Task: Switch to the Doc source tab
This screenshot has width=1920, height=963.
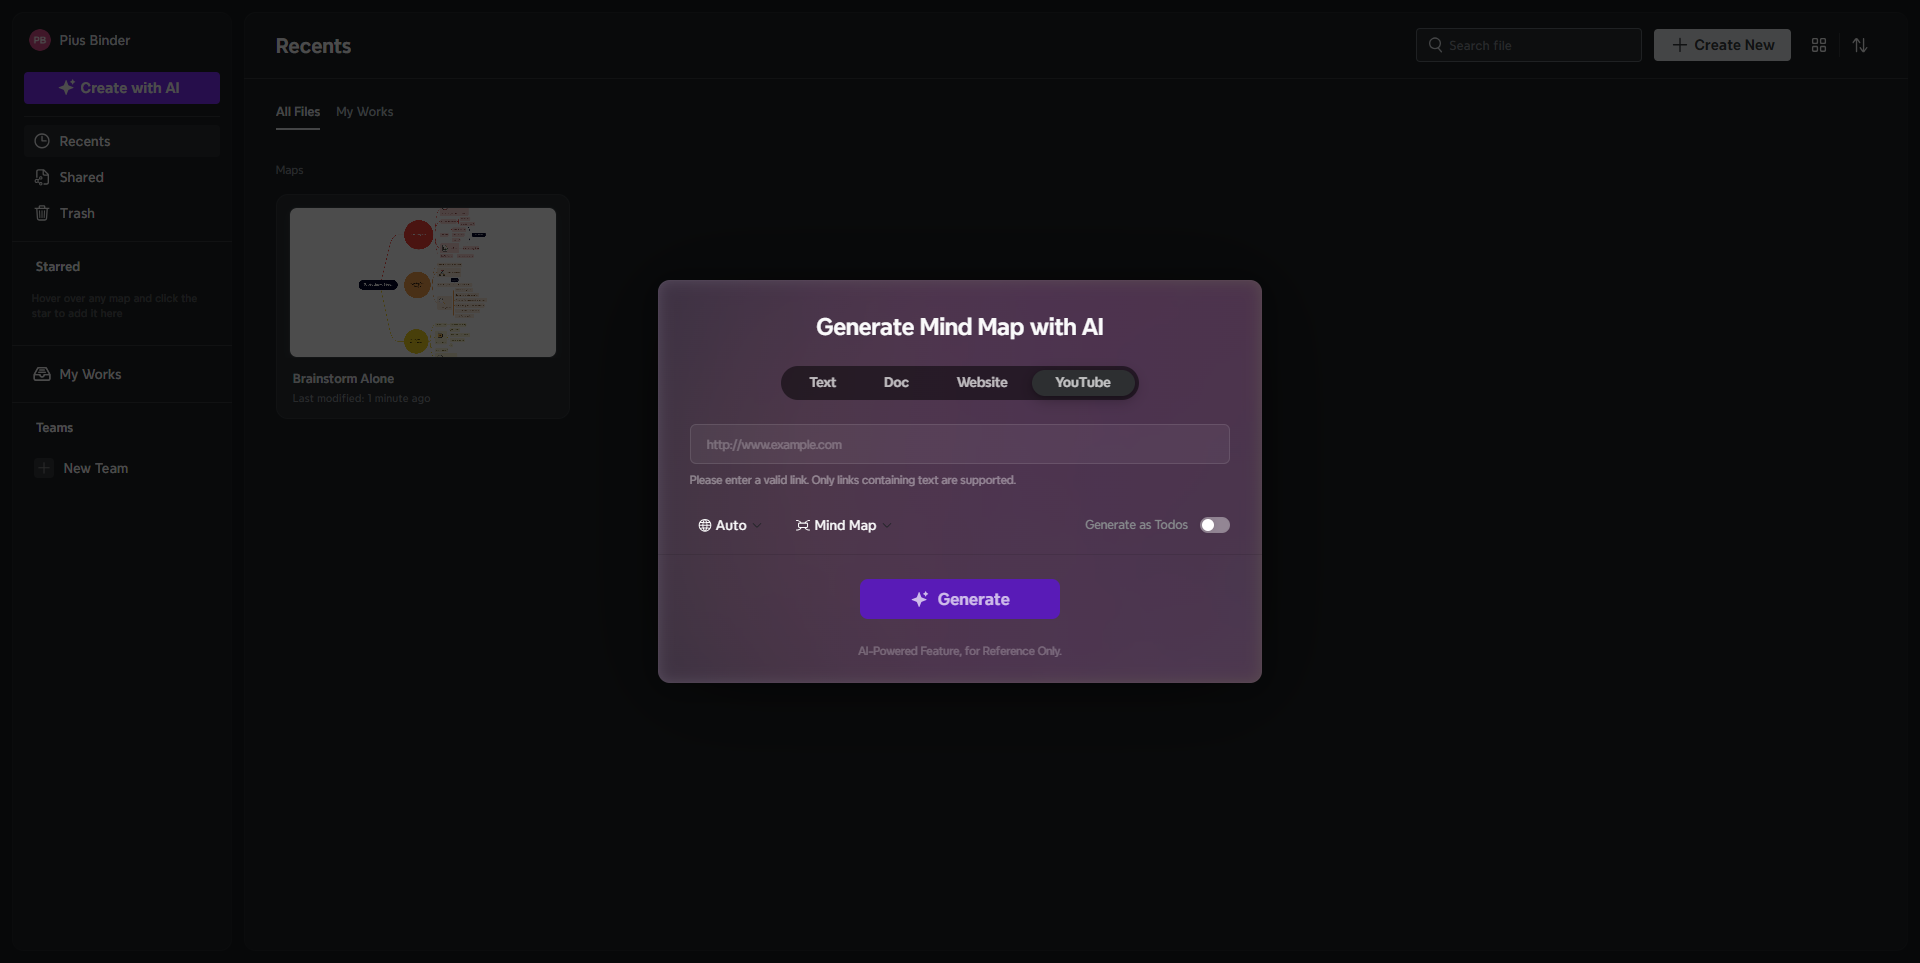Action: (896, 382)
